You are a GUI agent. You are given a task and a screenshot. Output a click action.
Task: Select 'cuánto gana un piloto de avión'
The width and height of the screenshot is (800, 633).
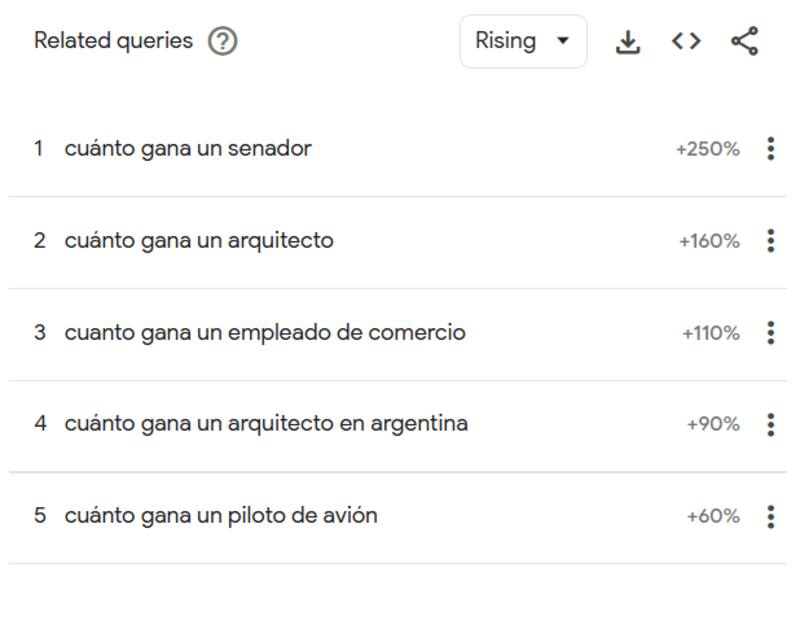[221, 516]
